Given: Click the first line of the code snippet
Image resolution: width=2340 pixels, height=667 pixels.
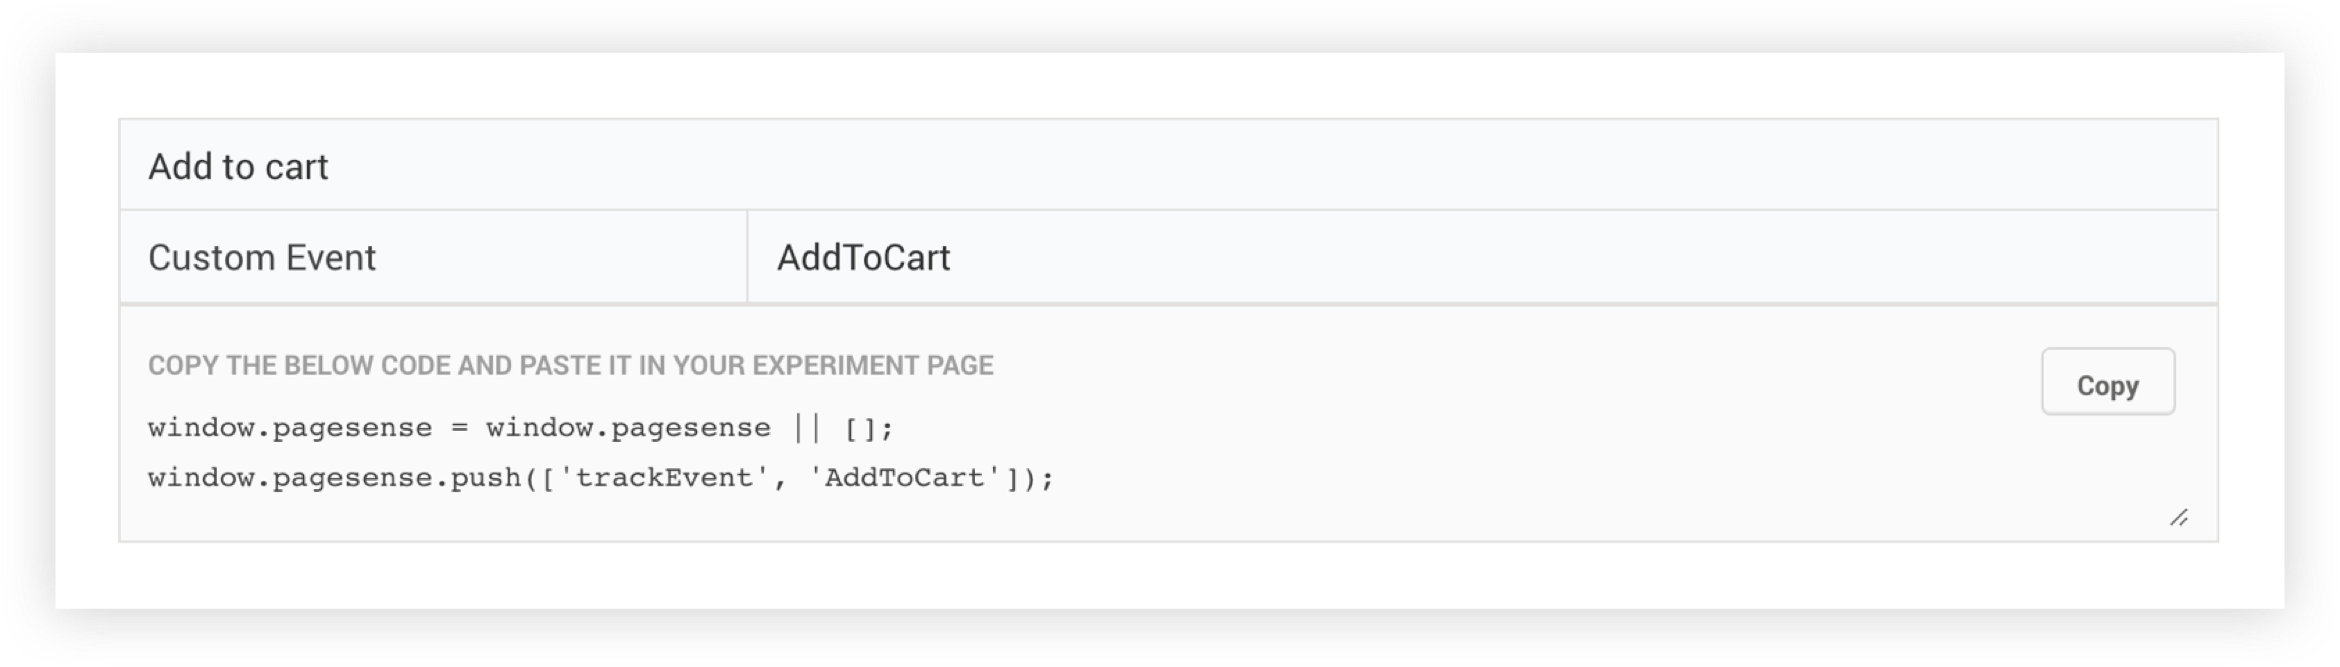Looking at the screenshot, I should [520, 429].
